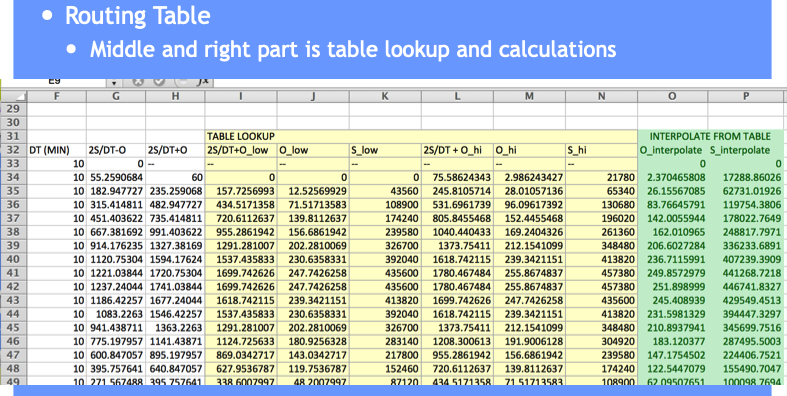Click cell with value 12.52569929
This screenshot has height=396, width=787.
(x=313, y=191)
